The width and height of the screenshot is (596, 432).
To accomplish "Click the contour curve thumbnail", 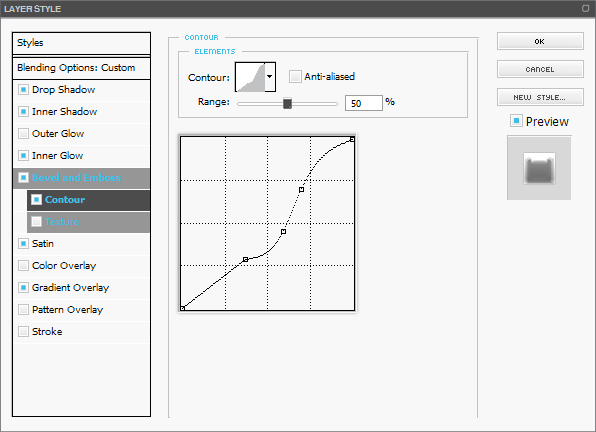I will pyautogui.click(x=250, y=77).
